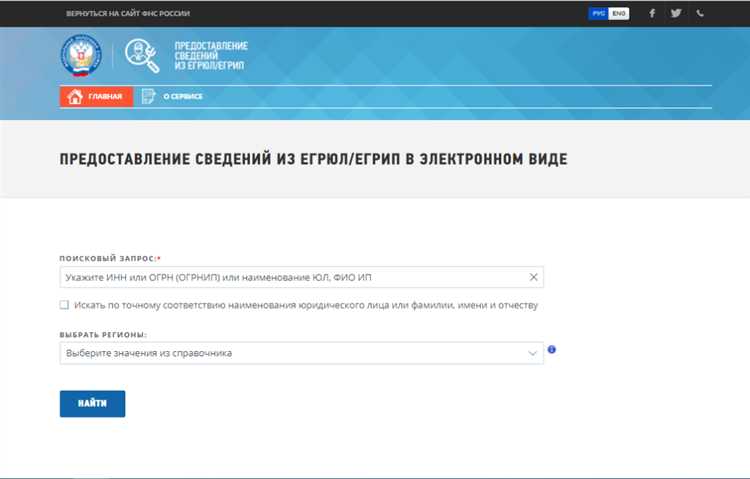Clear the search field with X icon
Viewport: 750px width, 479px height.
pos(533,277)
